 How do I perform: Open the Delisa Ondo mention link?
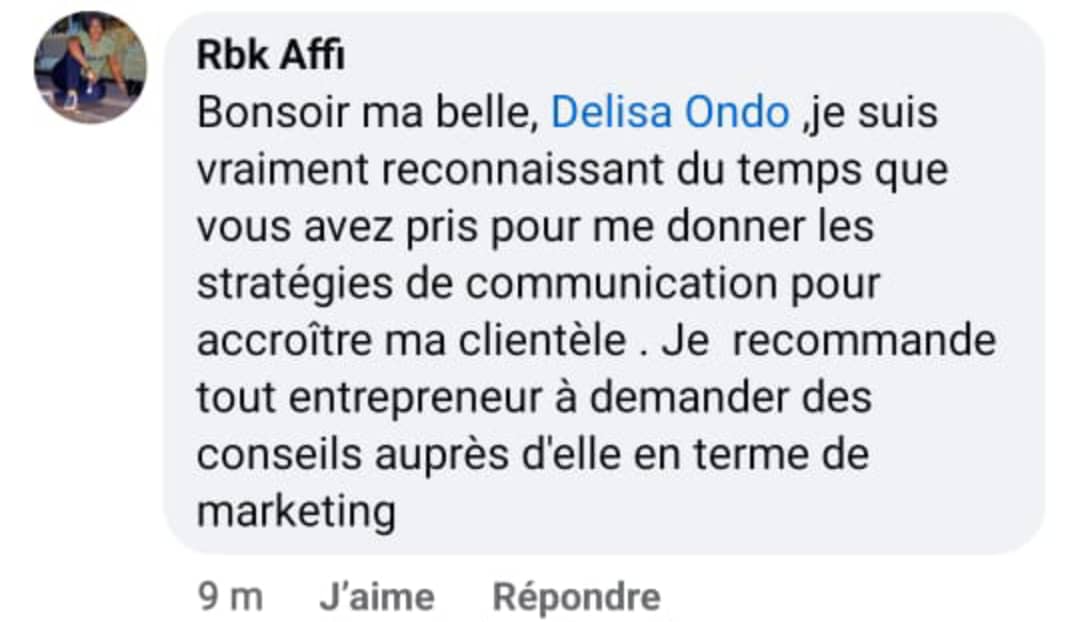tap(670, 113)
